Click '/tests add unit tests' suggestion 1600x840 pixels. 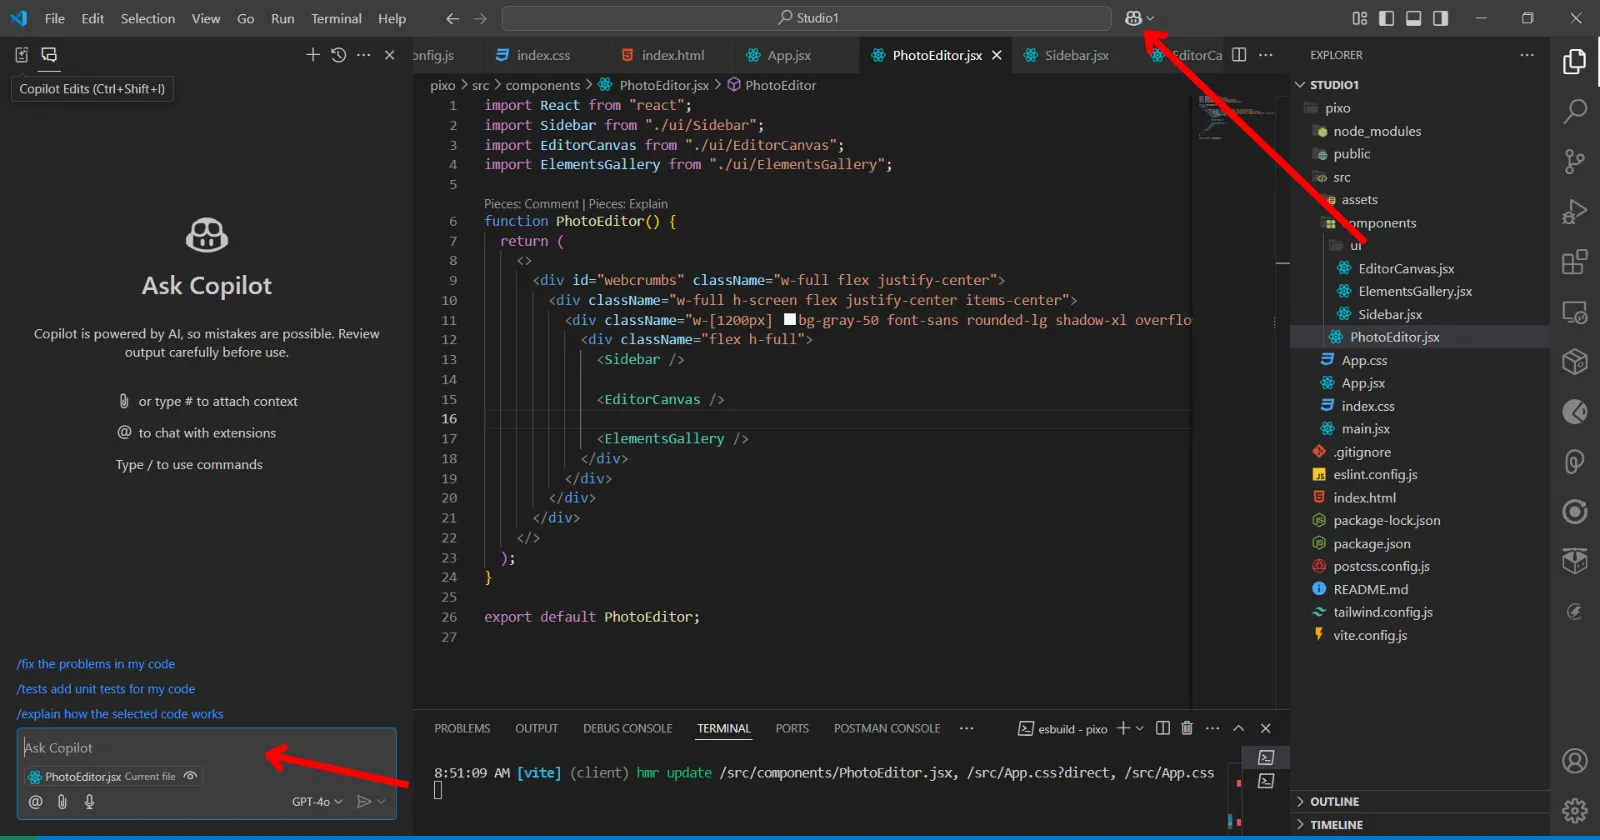106,689
